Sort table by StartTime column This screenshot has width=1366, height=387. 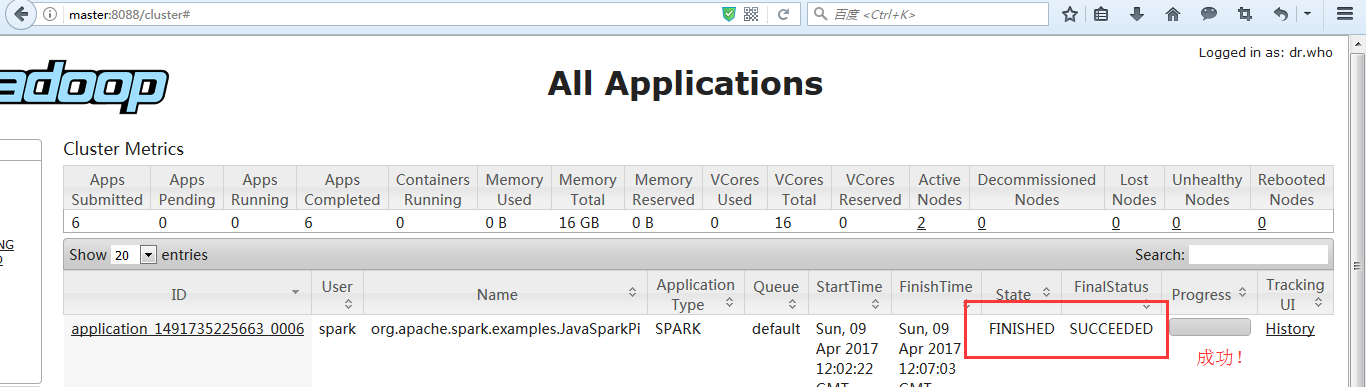(x=849, y=294)
